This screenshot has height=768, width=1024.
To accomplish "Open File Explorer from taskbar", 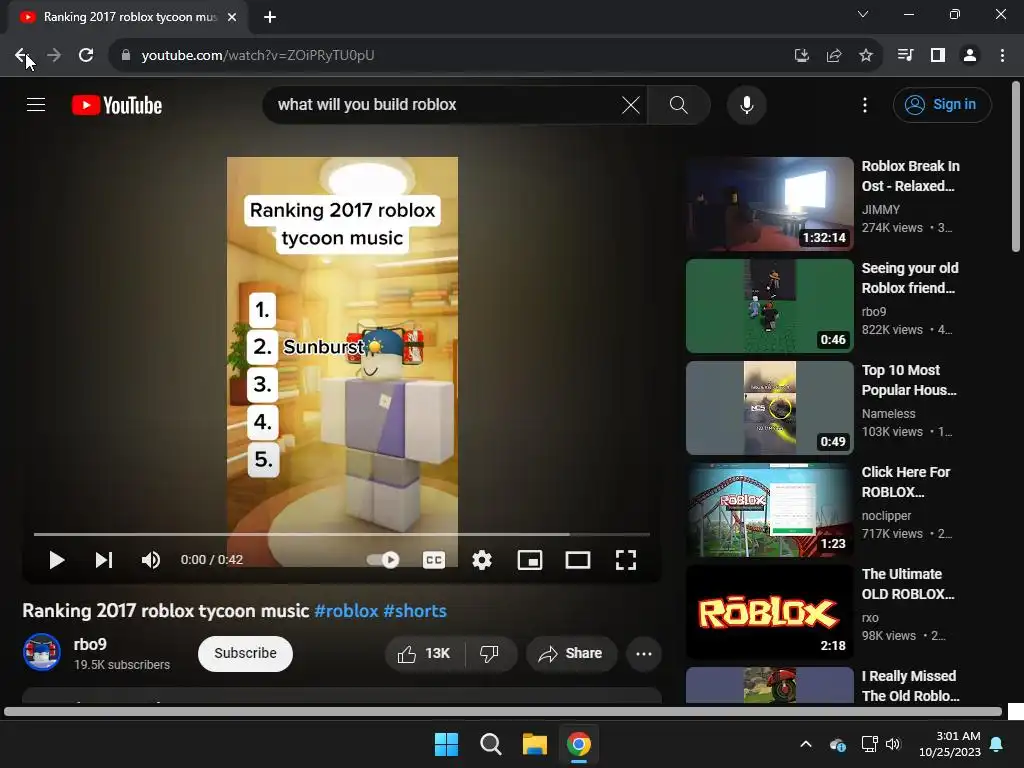I will pyautogui.click(x=534, y=744).
